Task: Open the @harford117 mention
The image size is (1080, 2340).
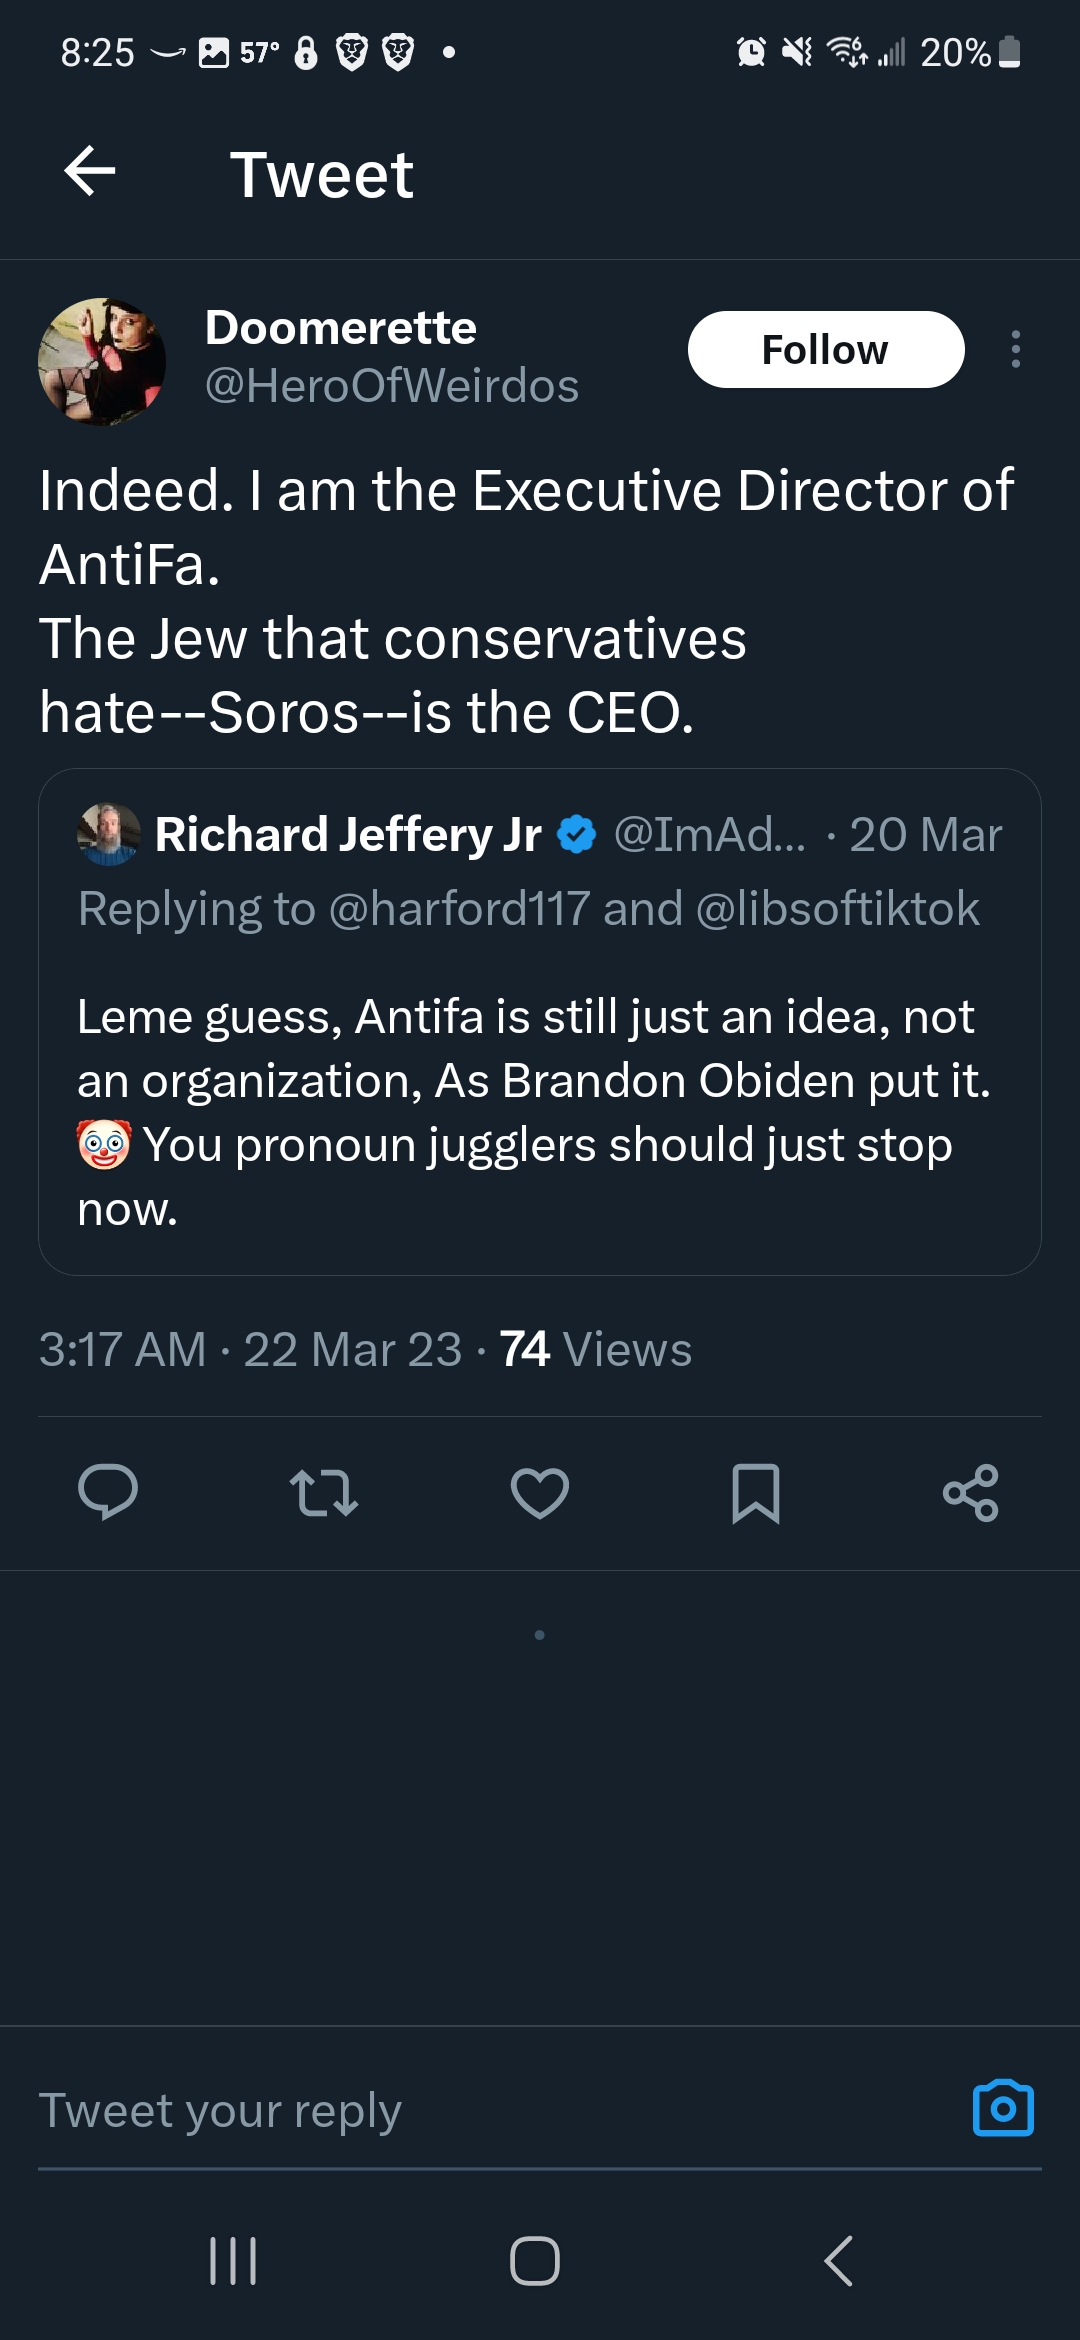Action: coord(459,909)
